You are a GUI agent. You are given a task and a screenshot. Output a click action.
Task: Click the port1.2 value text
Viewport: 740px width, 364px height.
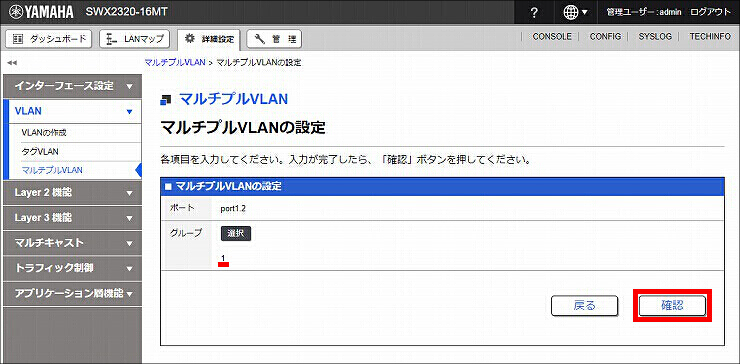point(232,209)
